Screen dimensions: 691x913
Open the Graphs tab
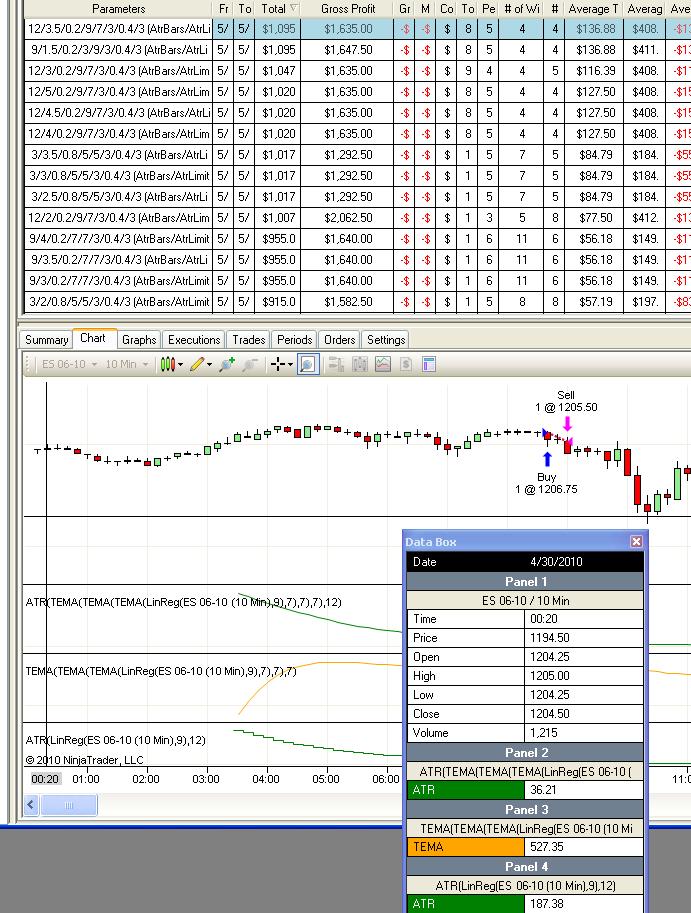(x=139, y=340)
